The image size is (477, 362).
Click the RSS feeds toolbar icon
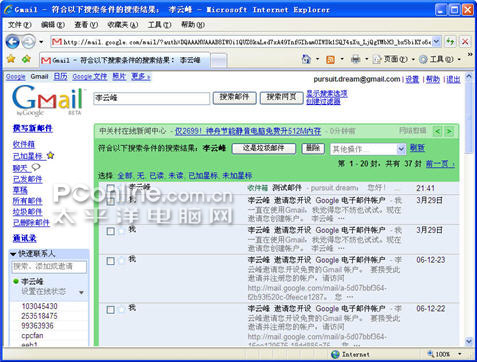point(330,60)
